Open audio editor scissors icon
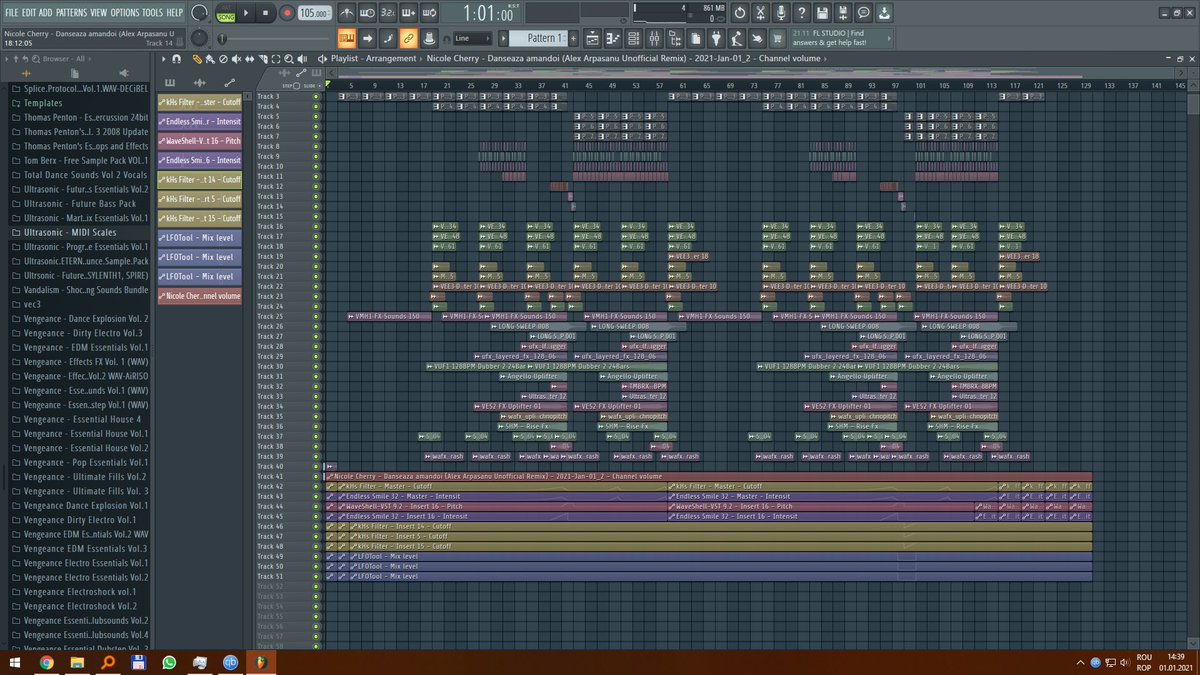 pos(761,13)
